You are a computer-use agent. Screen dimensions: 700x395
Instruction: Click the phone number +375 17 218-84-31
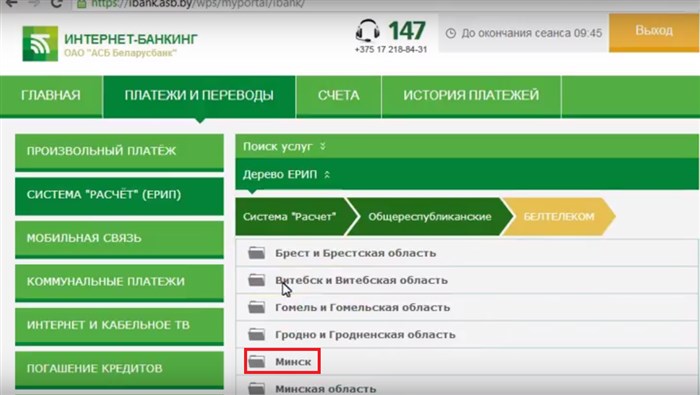click(x=391, y=50)
